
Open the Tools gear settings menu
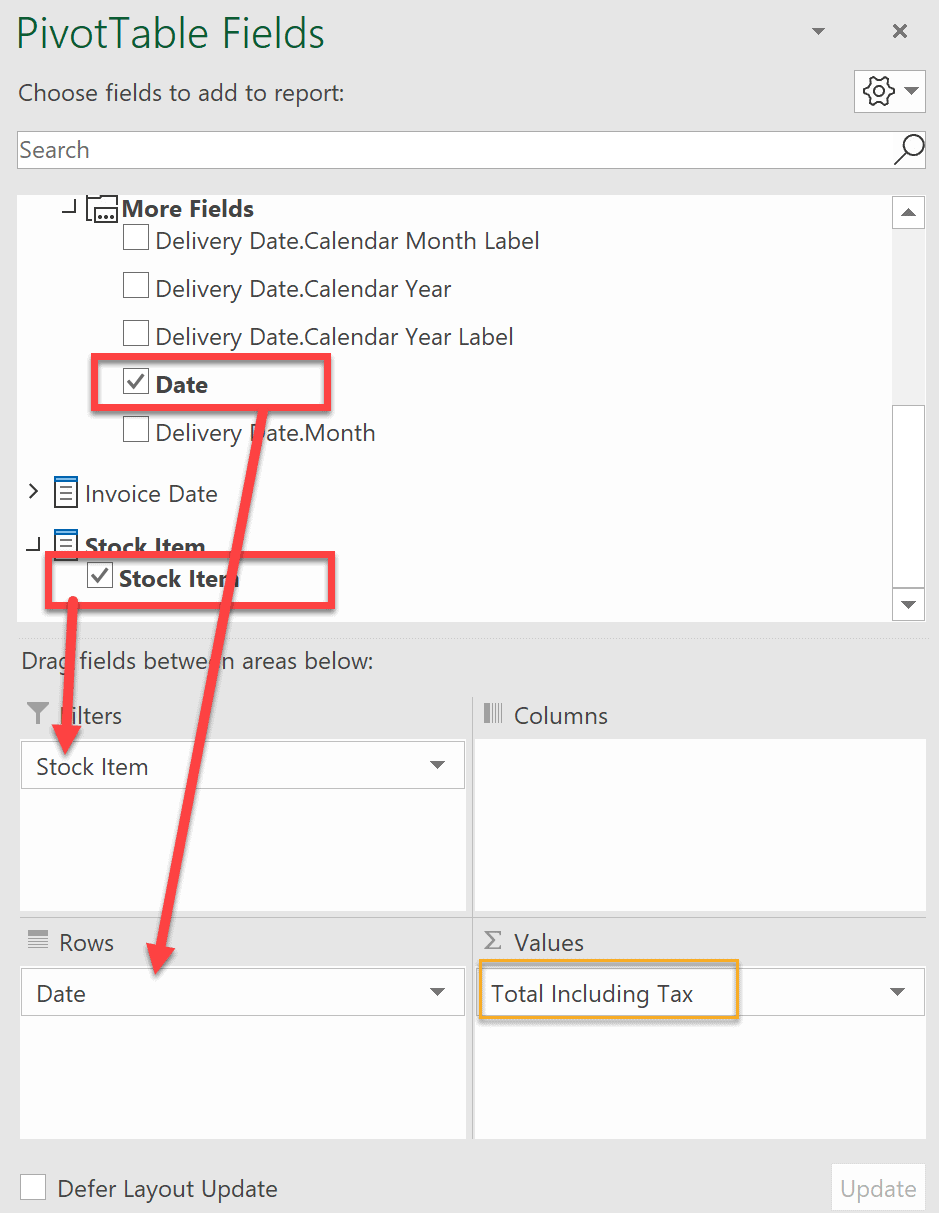(x=889, y=92)
